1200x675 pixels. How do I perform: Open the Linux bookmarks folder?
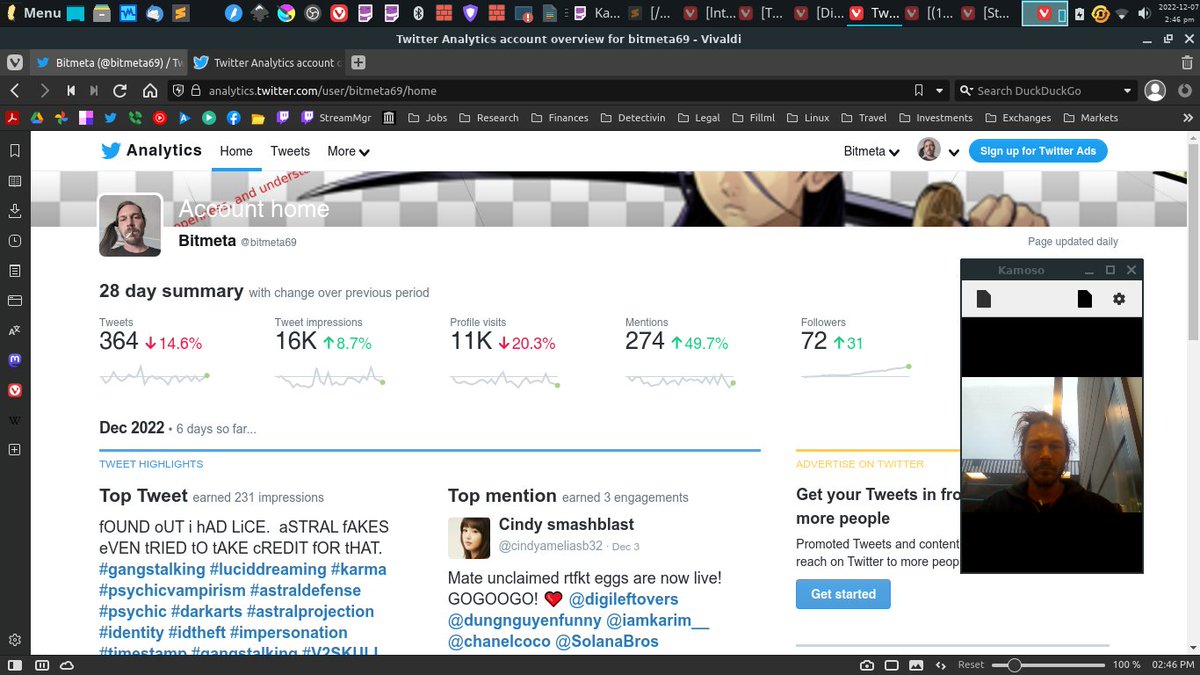[x=808, y=117]
